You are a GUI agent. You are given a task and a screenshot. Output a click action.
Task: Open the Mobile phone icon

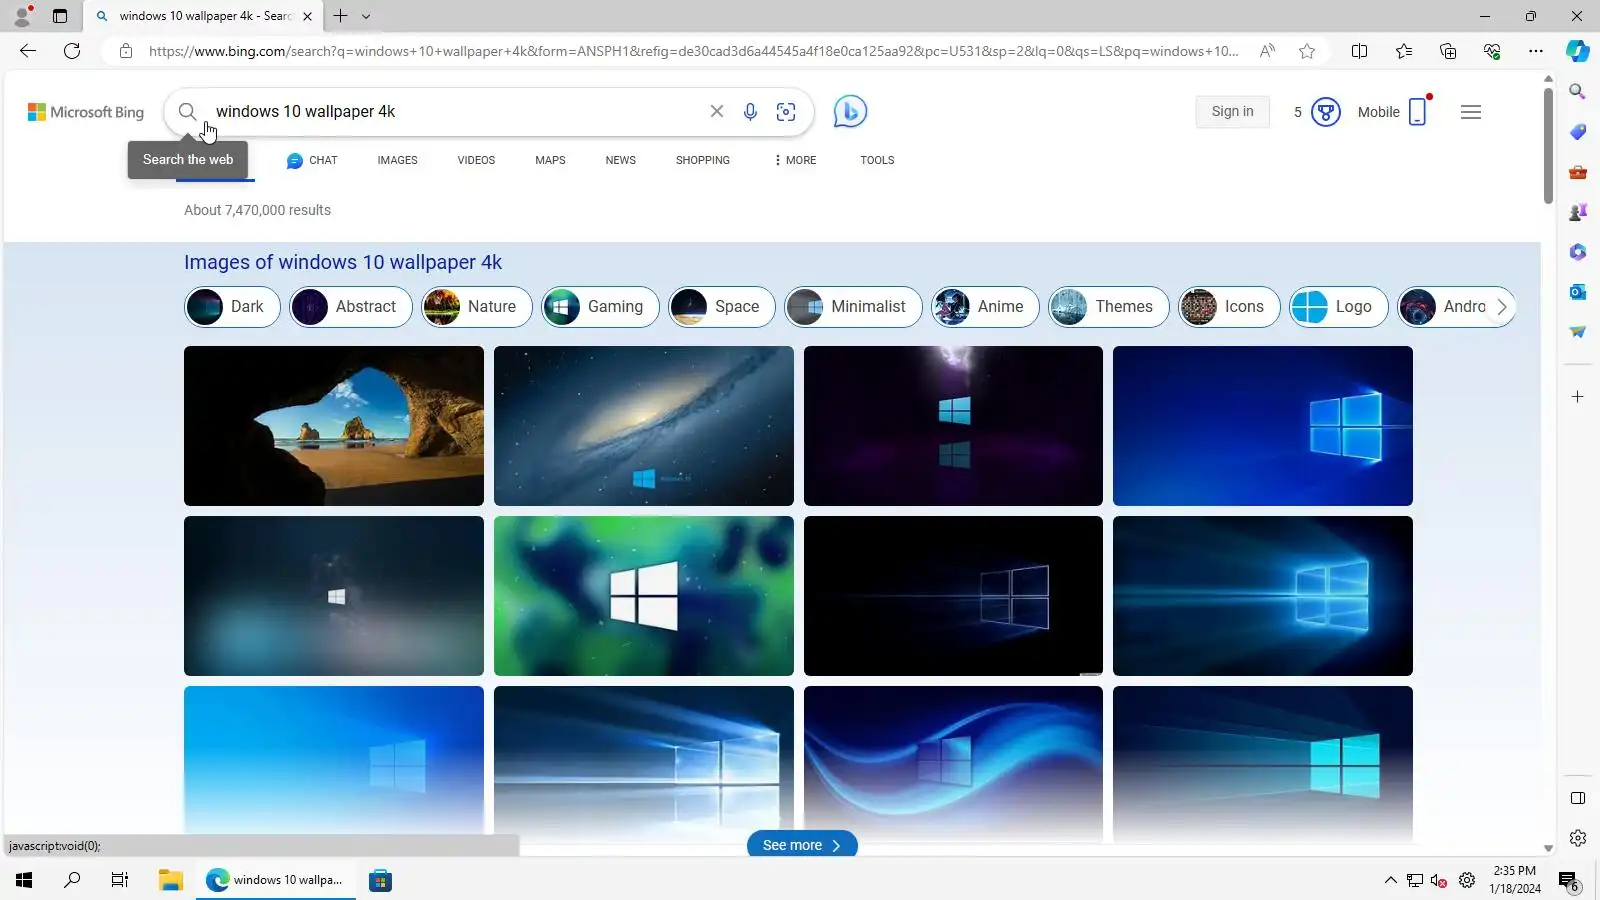click(x=1418, y=112)
